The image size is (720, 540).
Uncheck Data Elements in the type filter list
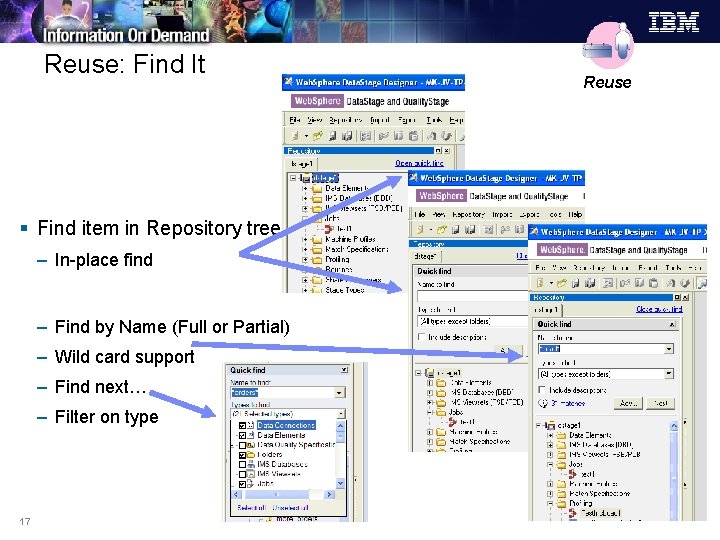242,435
